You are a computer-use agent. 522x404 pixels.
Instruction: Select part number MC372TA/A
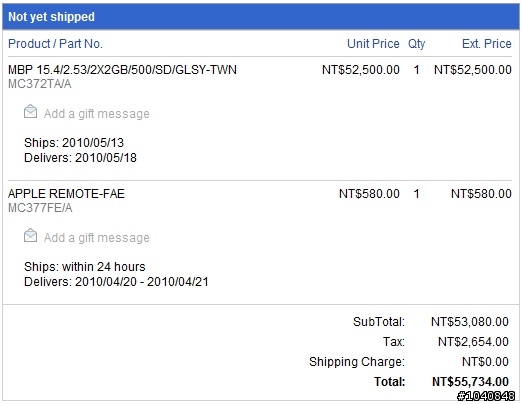click(x=40, y=84)
